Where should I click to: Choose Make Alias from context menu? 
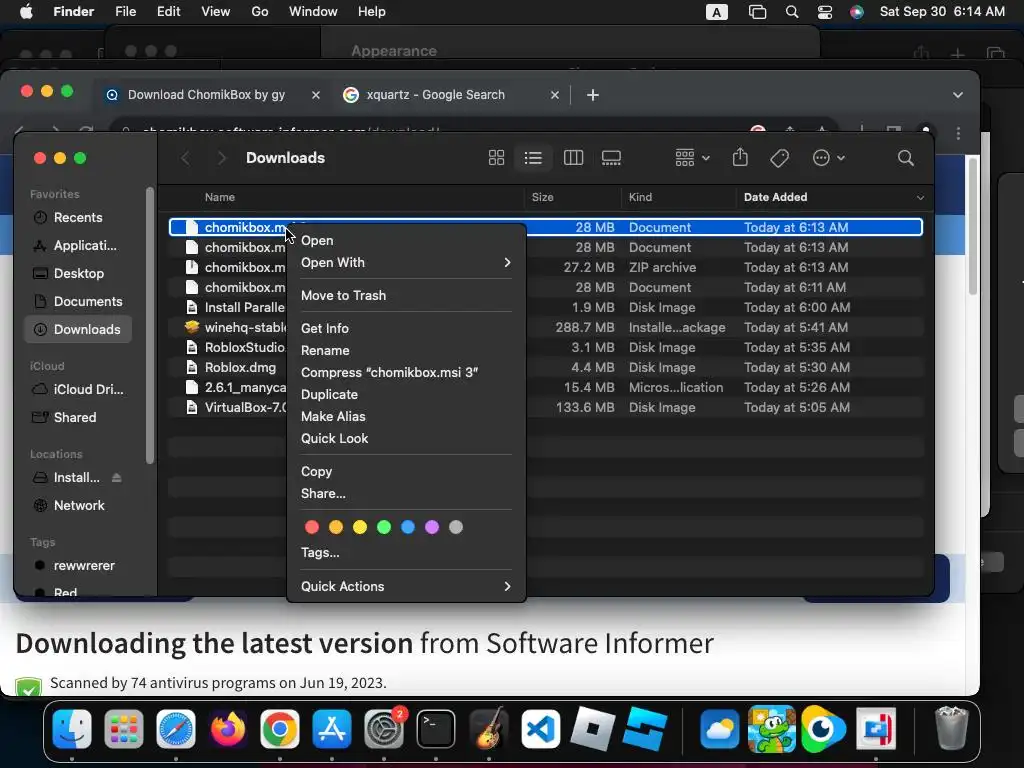coord(406,417)
